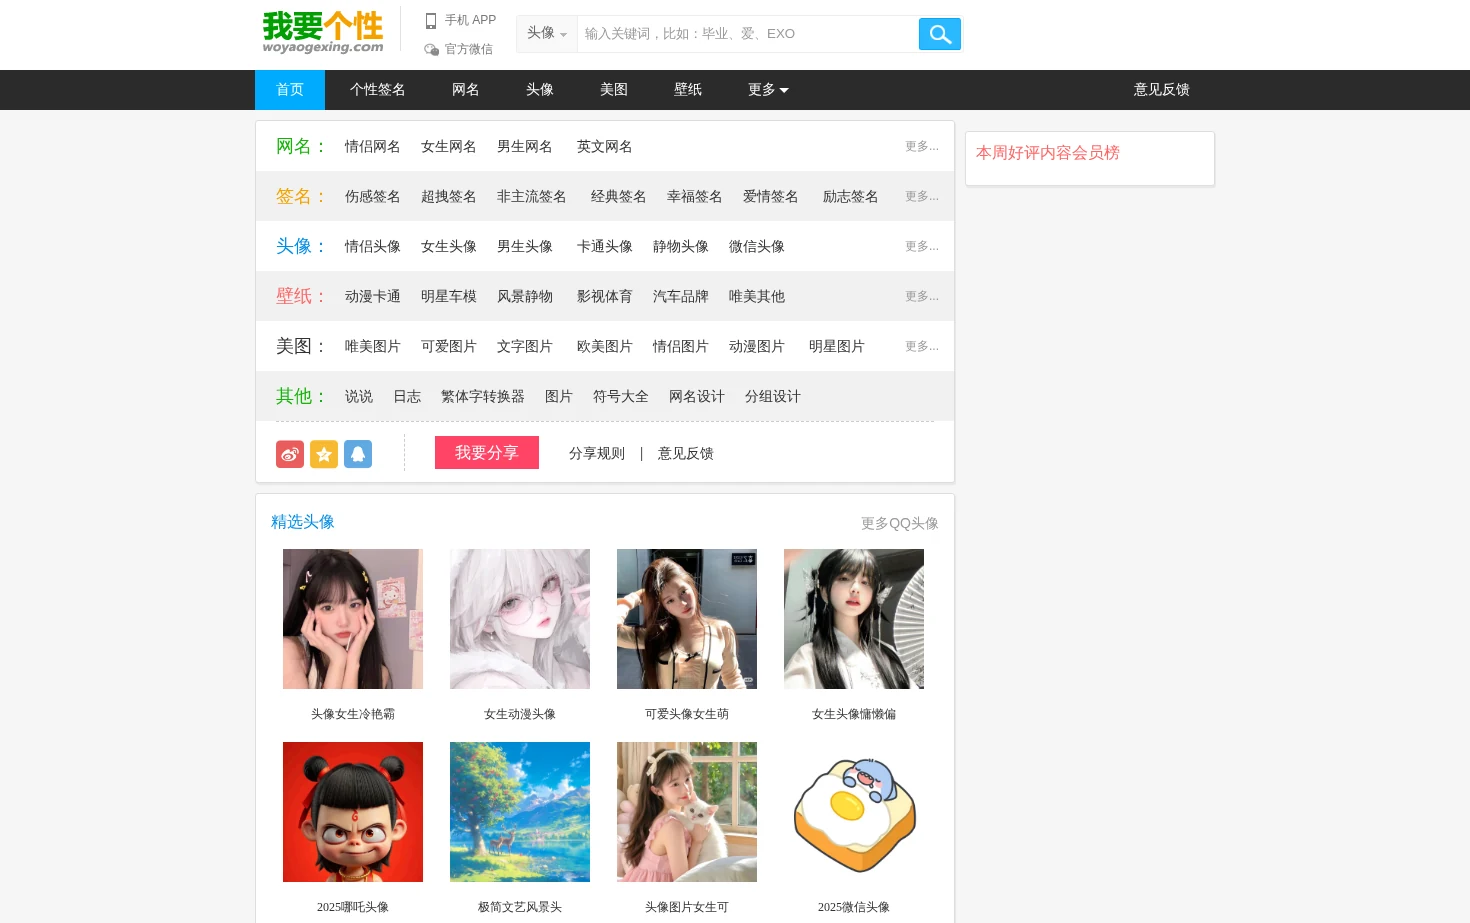
Task: Open the 伤感签名 category link
Action: (x=372, y=197)
